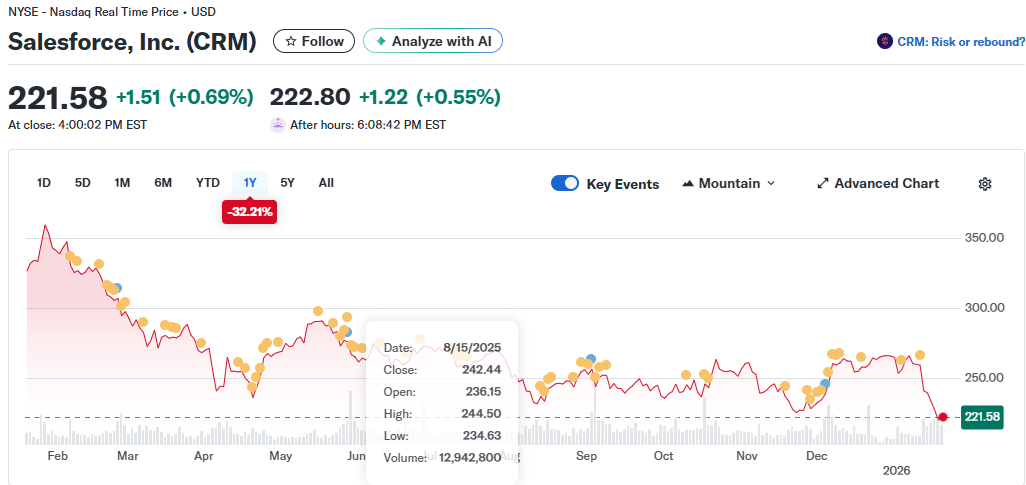
Task: Click the sparkle icon in Analyze with AI
Action: pyautogui.click(x=381, y=41)
